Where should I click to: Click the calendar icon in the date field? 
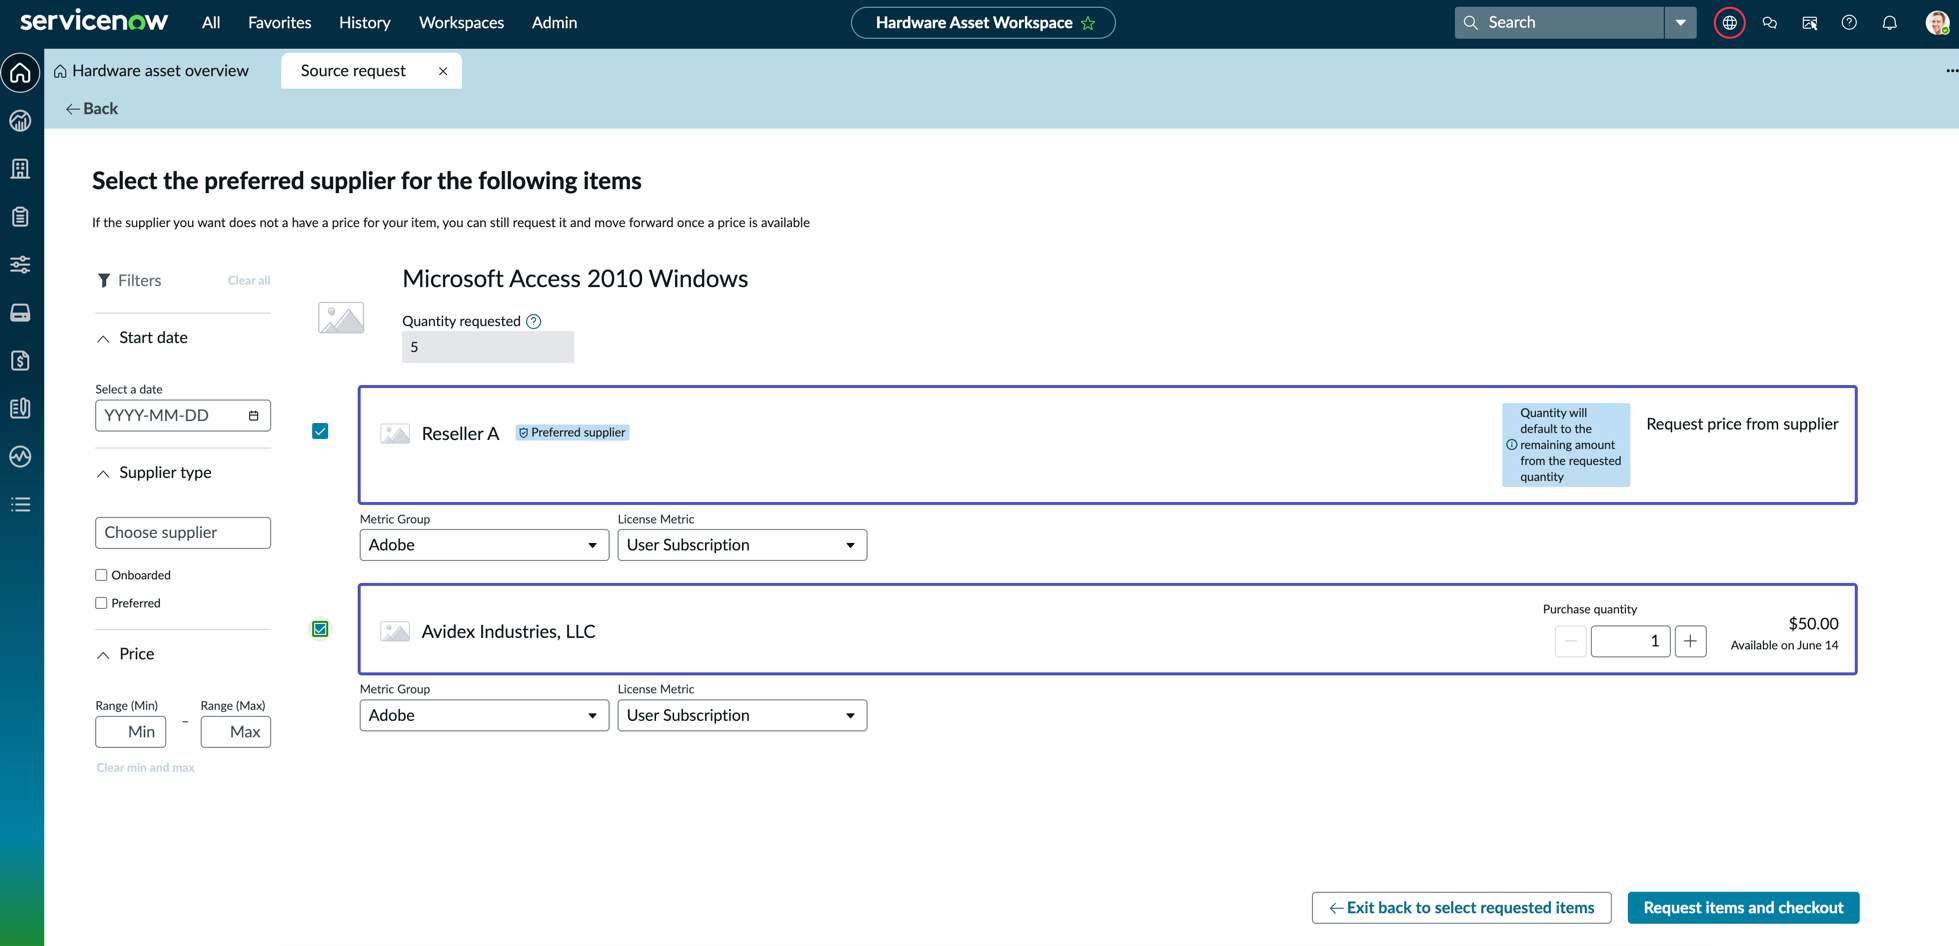click(254, 416)
